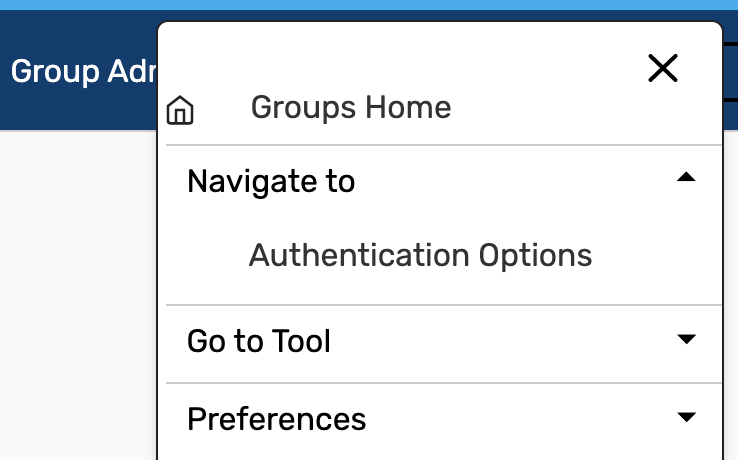Open the Groups Home link

pyautogui.click(x=350, y=107)
